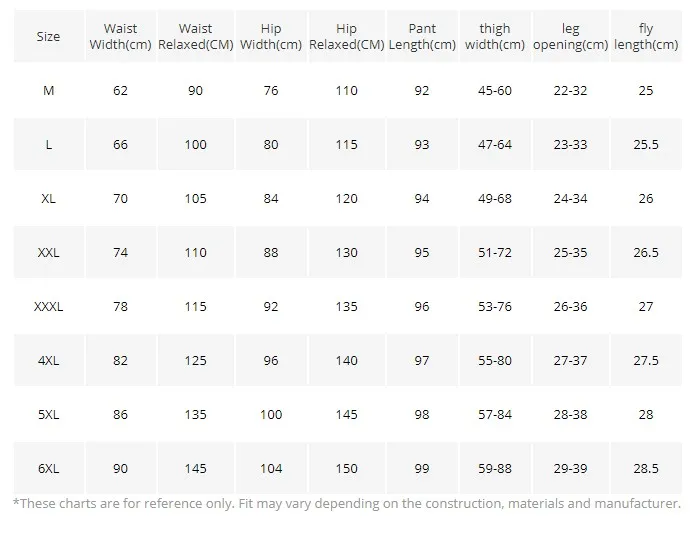Image resolution: width=692 pixels, height=547 pixels.
Task: Click the Size column header
Action: pyautogui.click(x=48, y=37)
